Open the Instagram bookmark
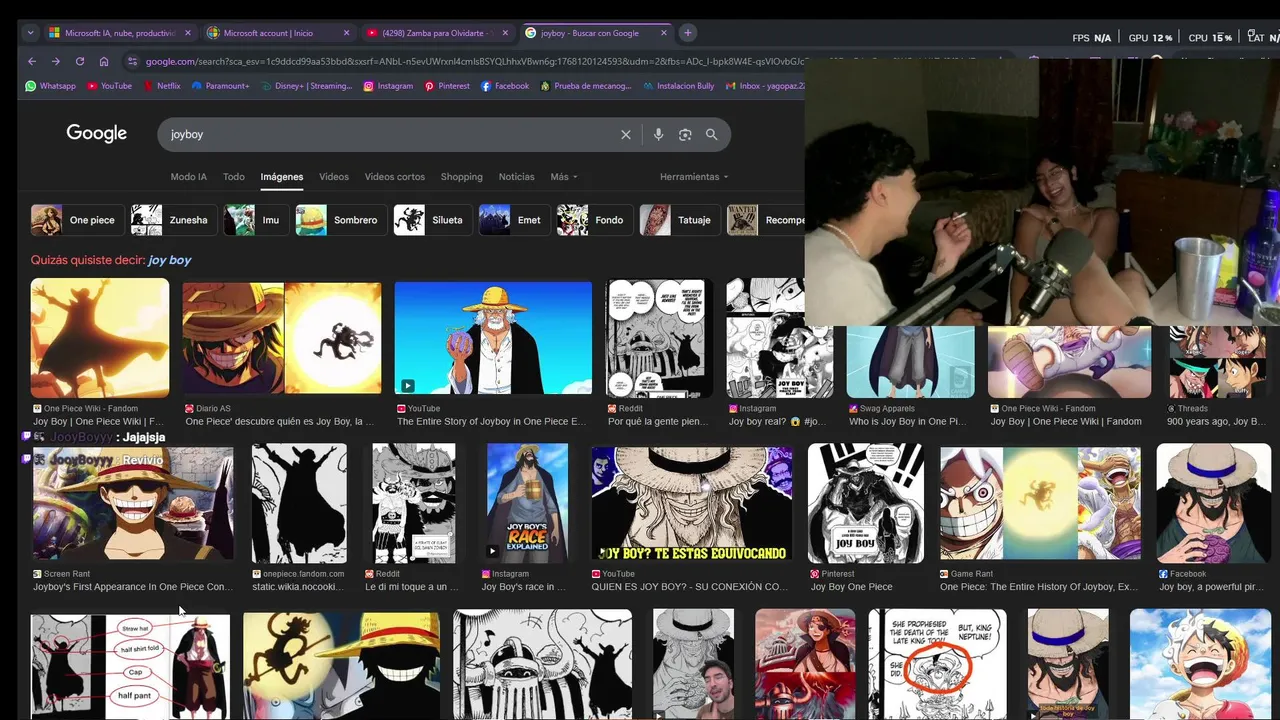Image resolution: width=1280 pixels, height=720 pixels. tap(388, 86)
